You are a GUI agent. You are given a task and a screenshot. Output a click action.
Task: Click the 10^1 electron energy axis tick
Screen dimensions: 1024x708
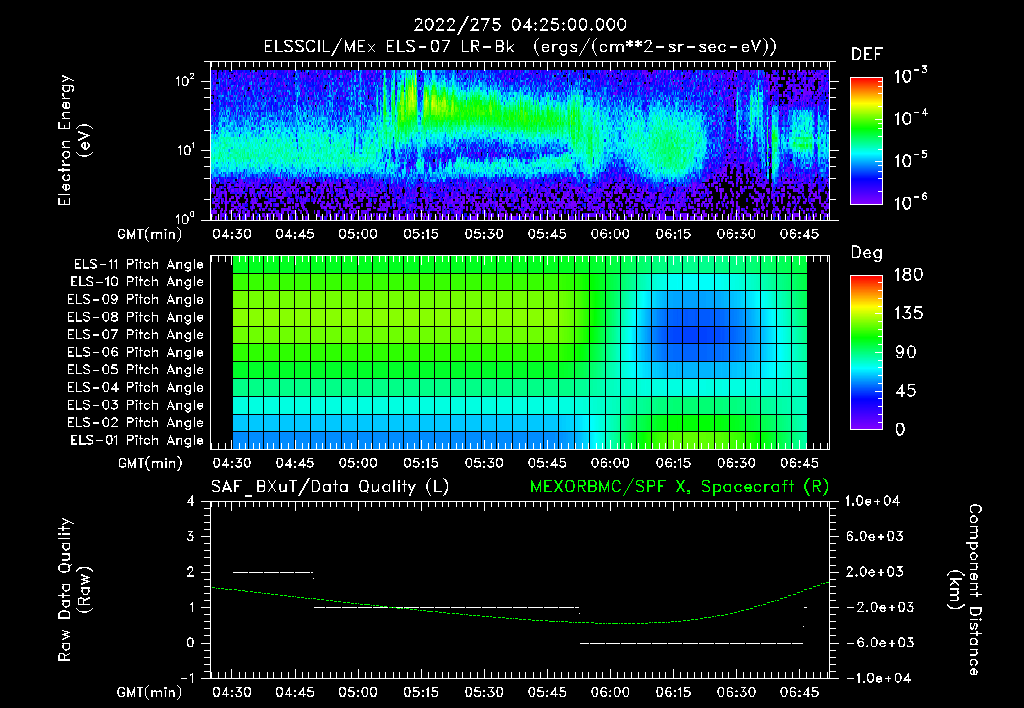pos(185,150)
